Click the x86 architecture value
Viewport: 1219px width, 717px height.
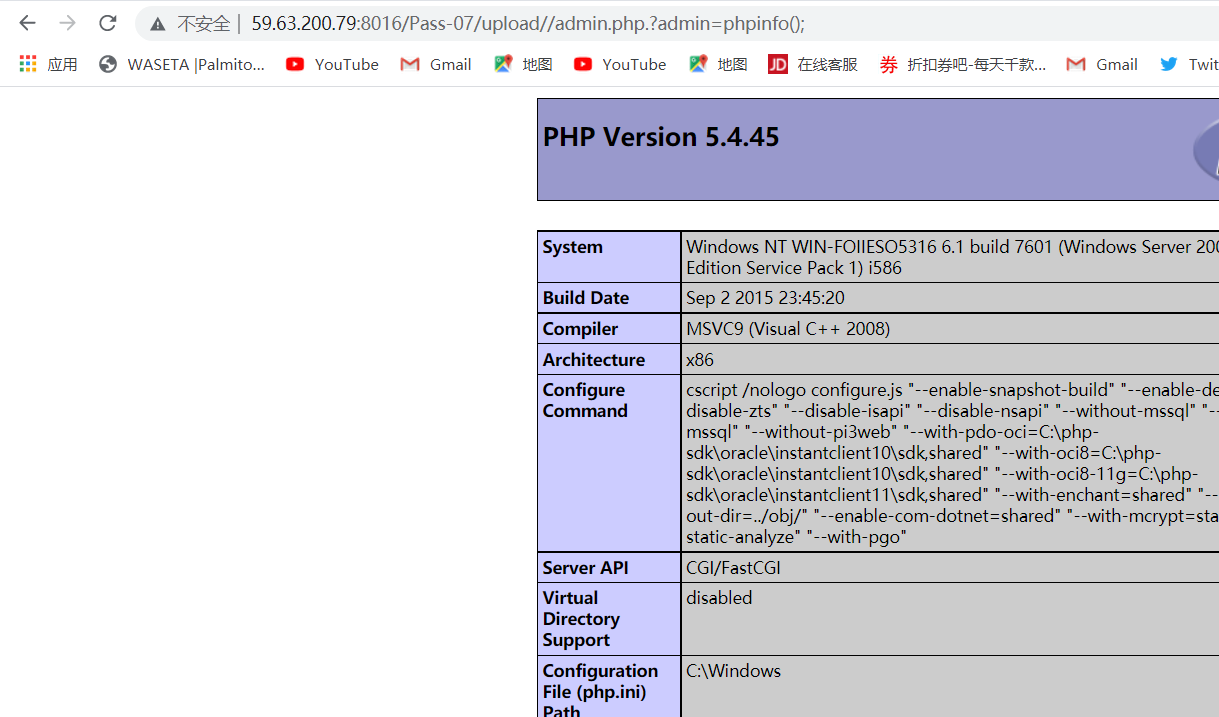[x=700, y=360]
